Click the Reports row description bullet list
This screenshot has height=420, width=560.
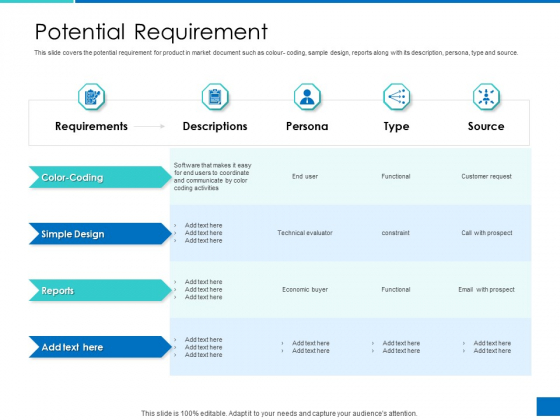click(198, 290)
